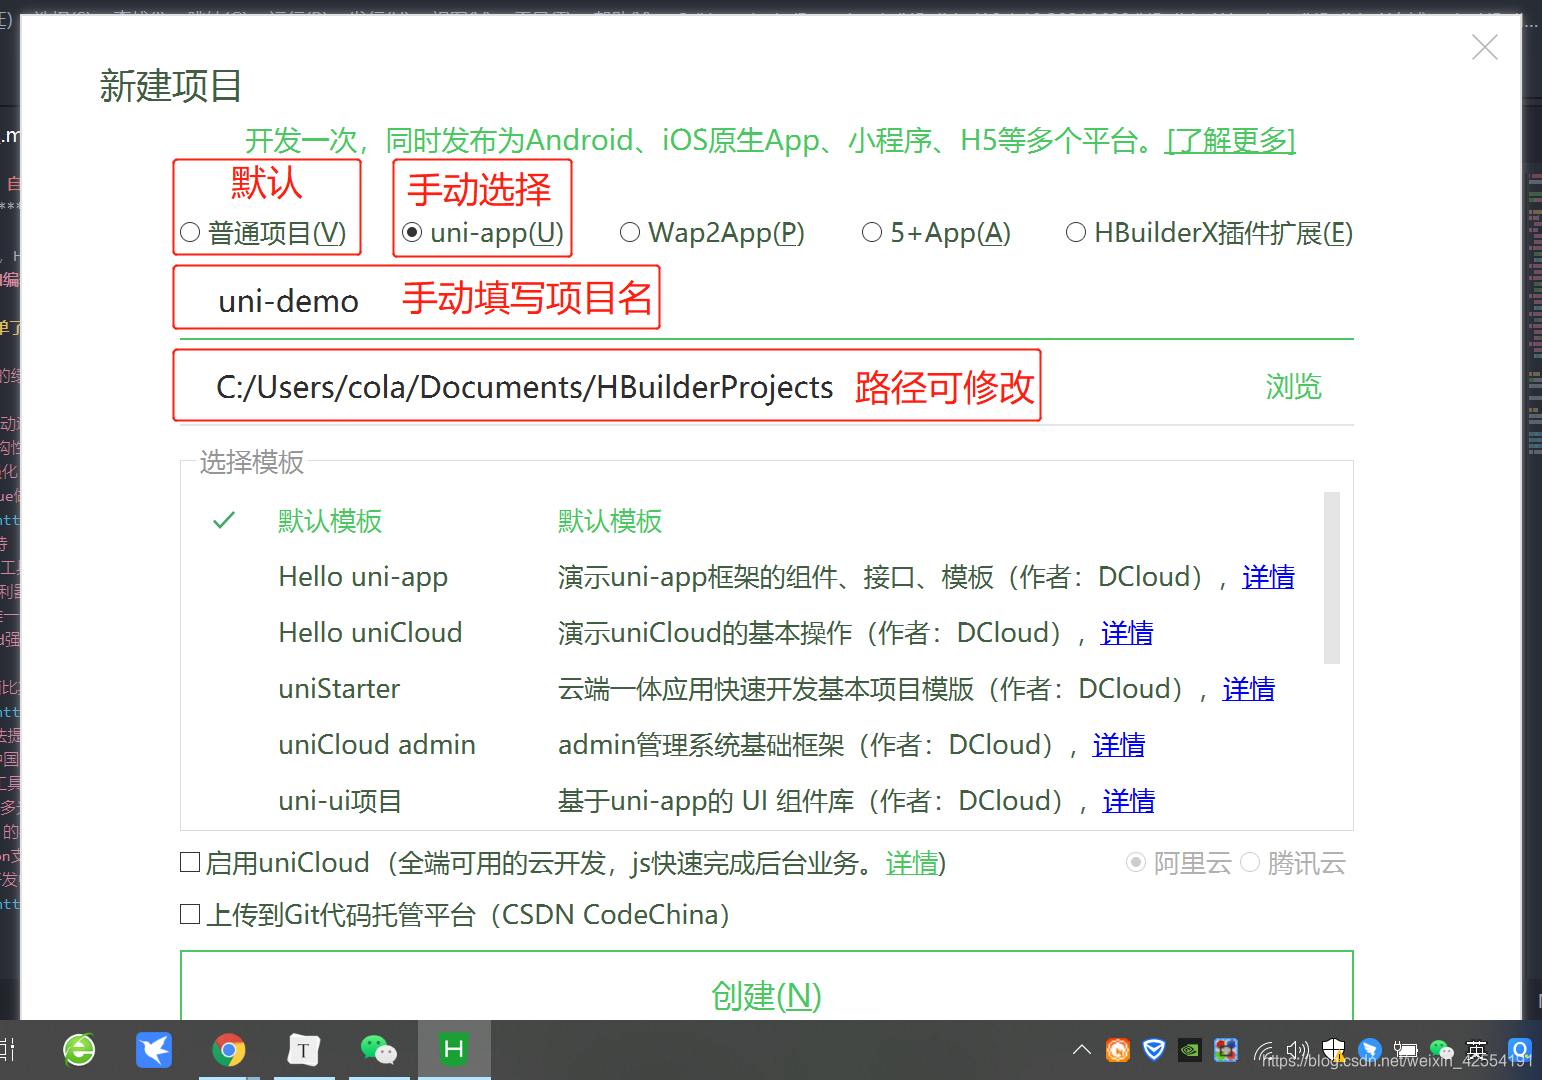Switch input language via 英 indicator
The width and height of the screenshot is (1542, 1080).
coord(1477,1050)
